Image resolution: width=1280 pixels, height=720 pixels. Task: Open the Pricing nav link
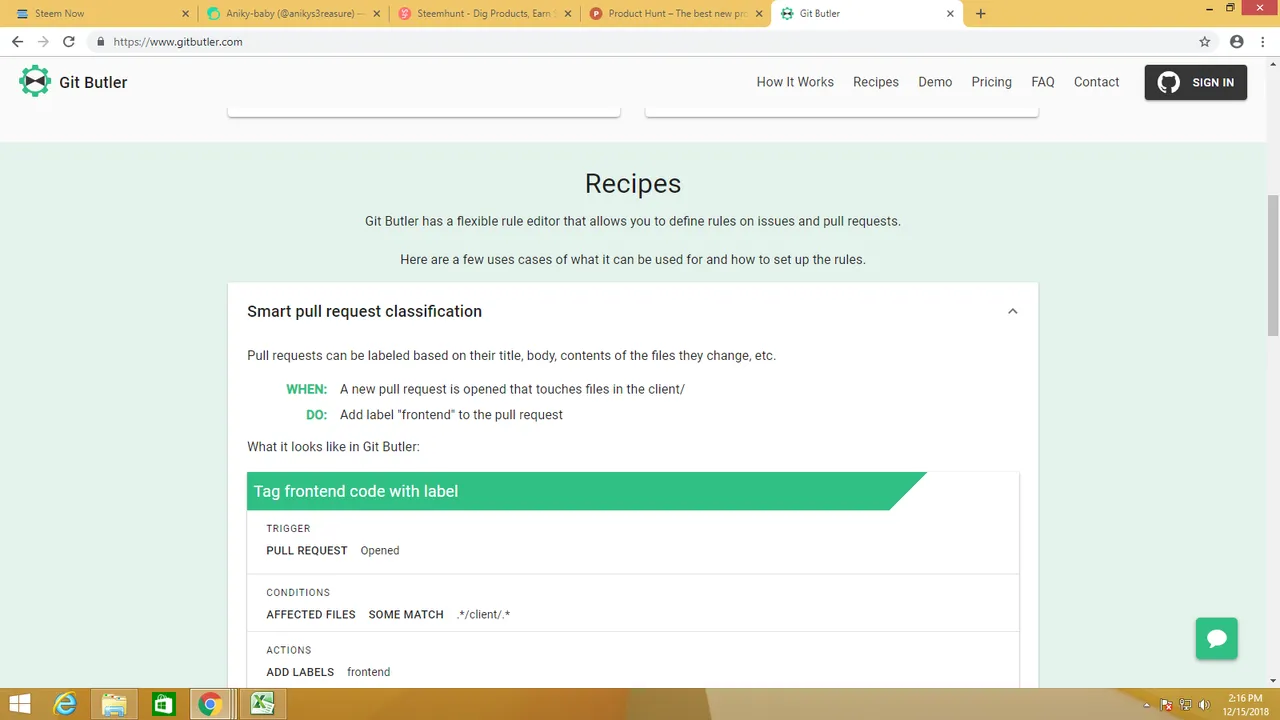(x=991, y=82)
